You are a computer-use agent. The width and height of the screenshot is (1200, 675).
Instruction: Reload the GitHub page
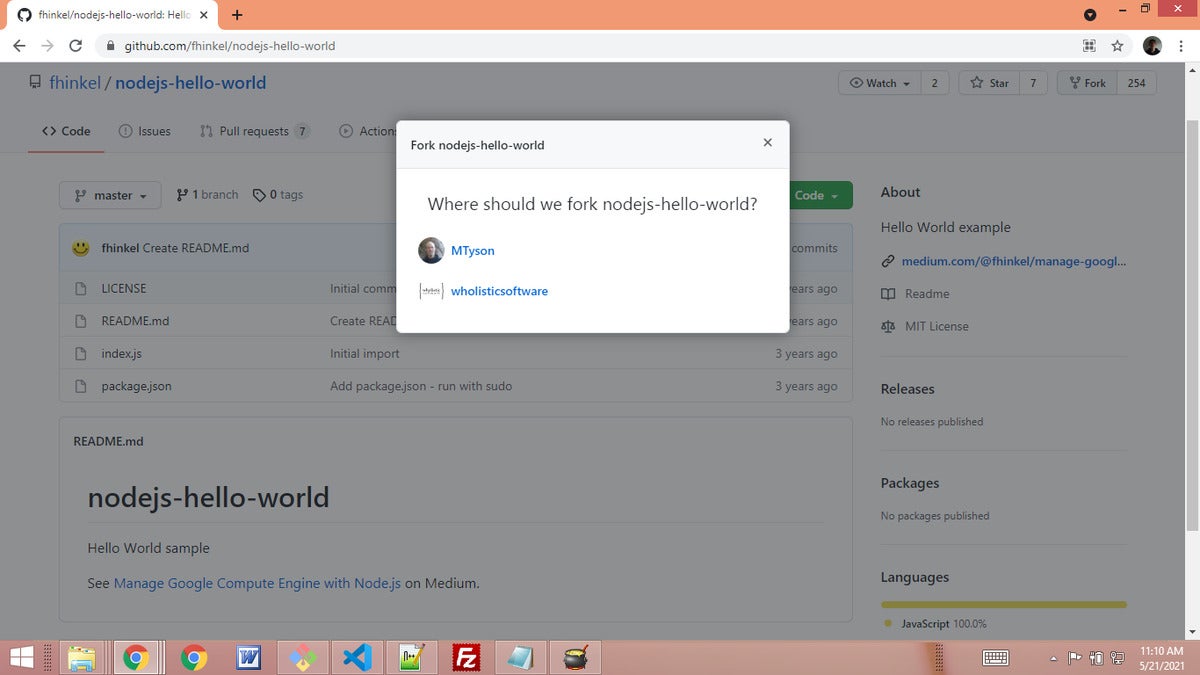coord(75,46)
